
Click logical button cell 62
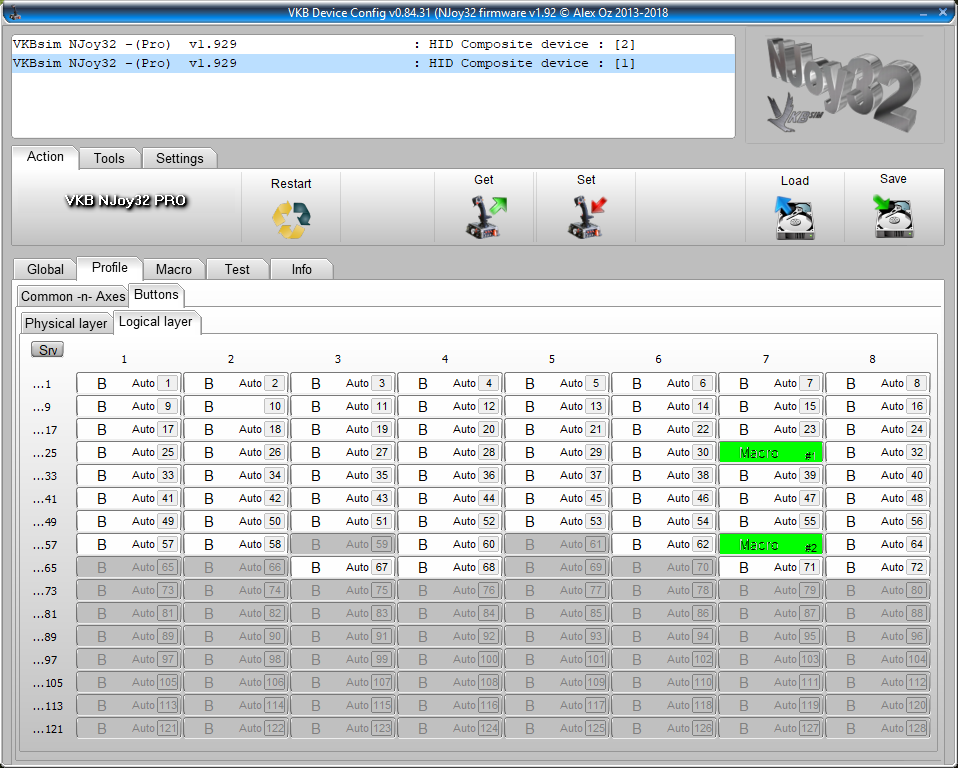click(664, 544)
